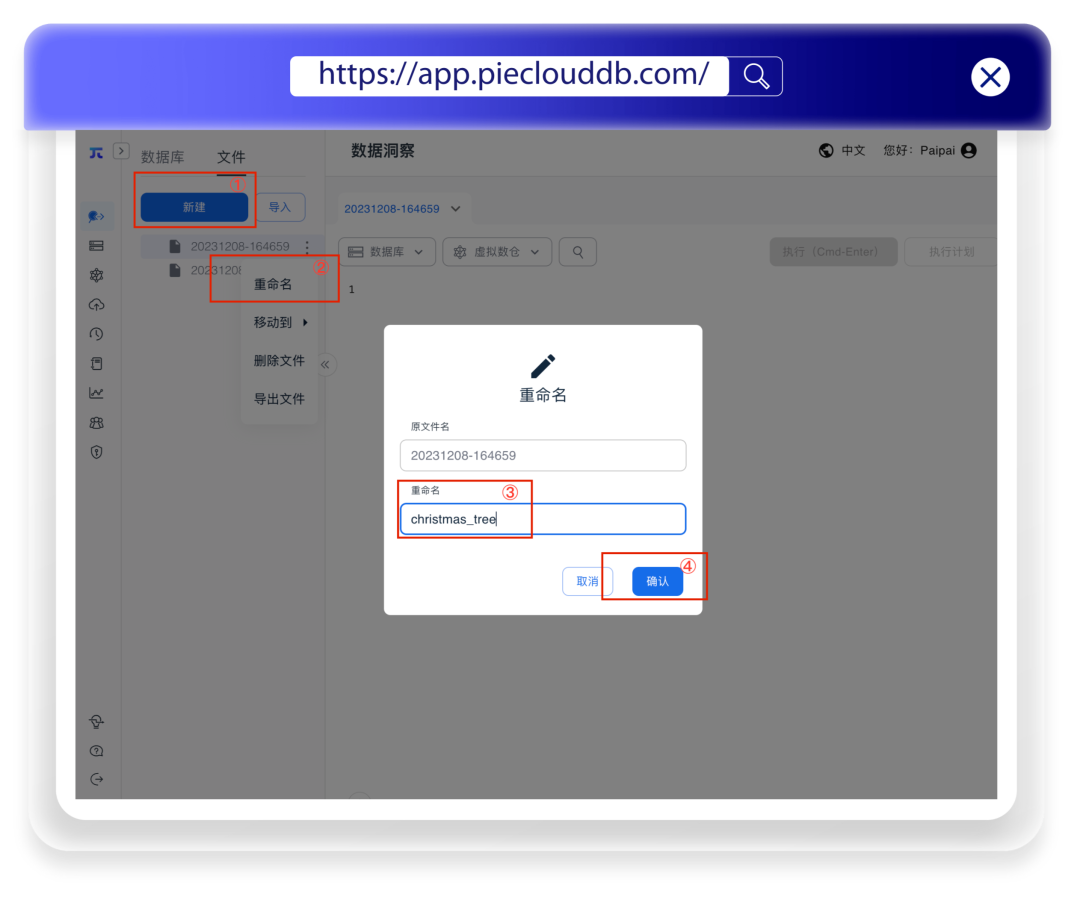Choose 删除文件 in the context menu

[279, 360]
